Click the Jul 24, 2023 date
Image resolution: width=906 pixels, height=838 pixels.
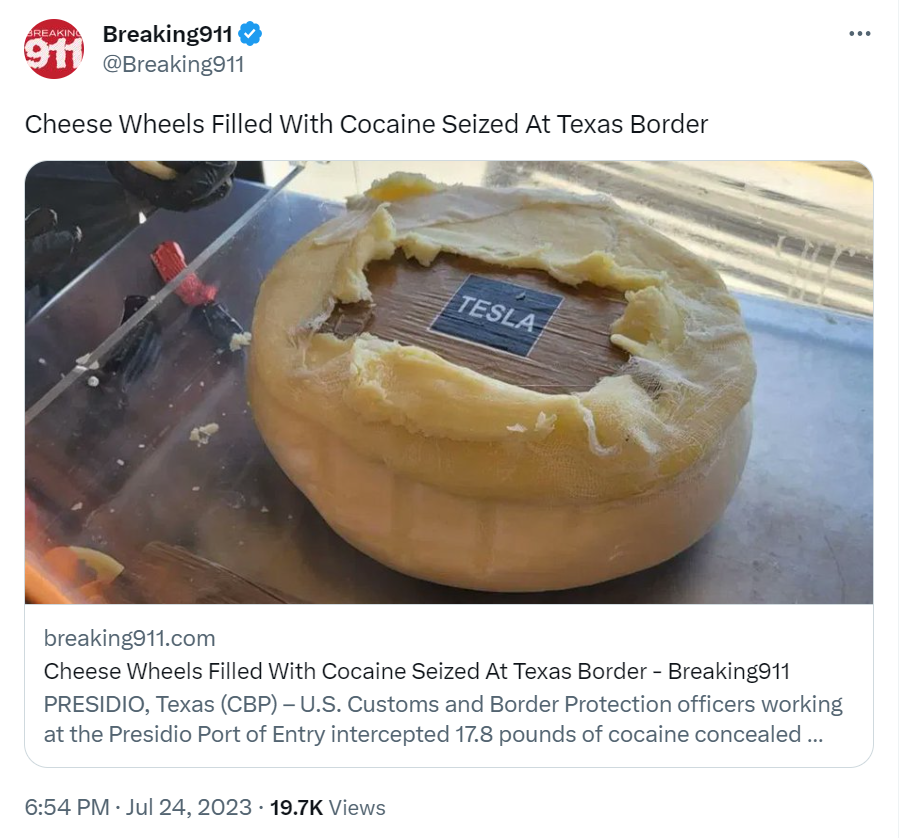click(189, 807)
